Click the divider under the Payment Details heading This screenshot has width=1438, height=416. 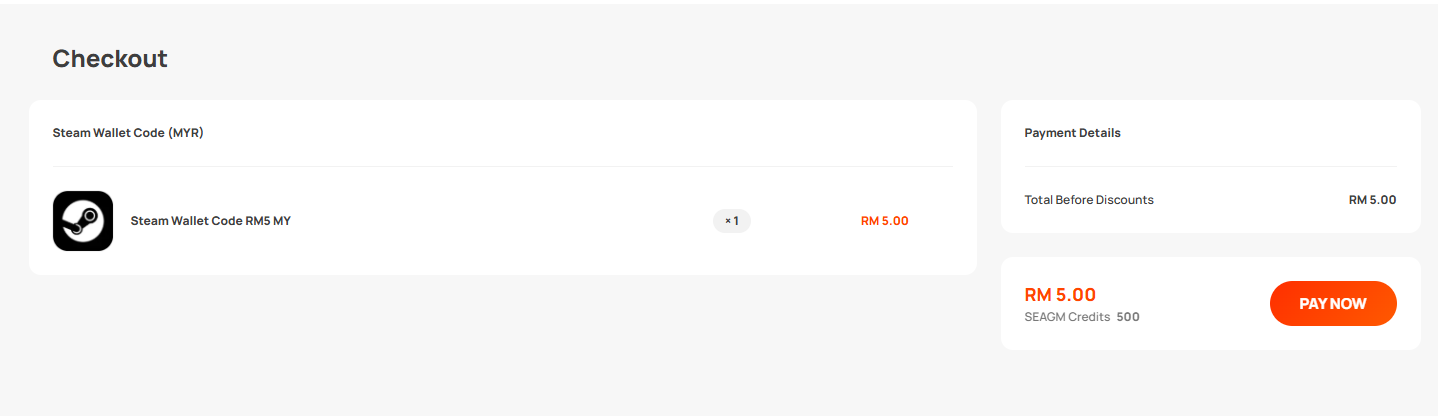(1211, 166)
